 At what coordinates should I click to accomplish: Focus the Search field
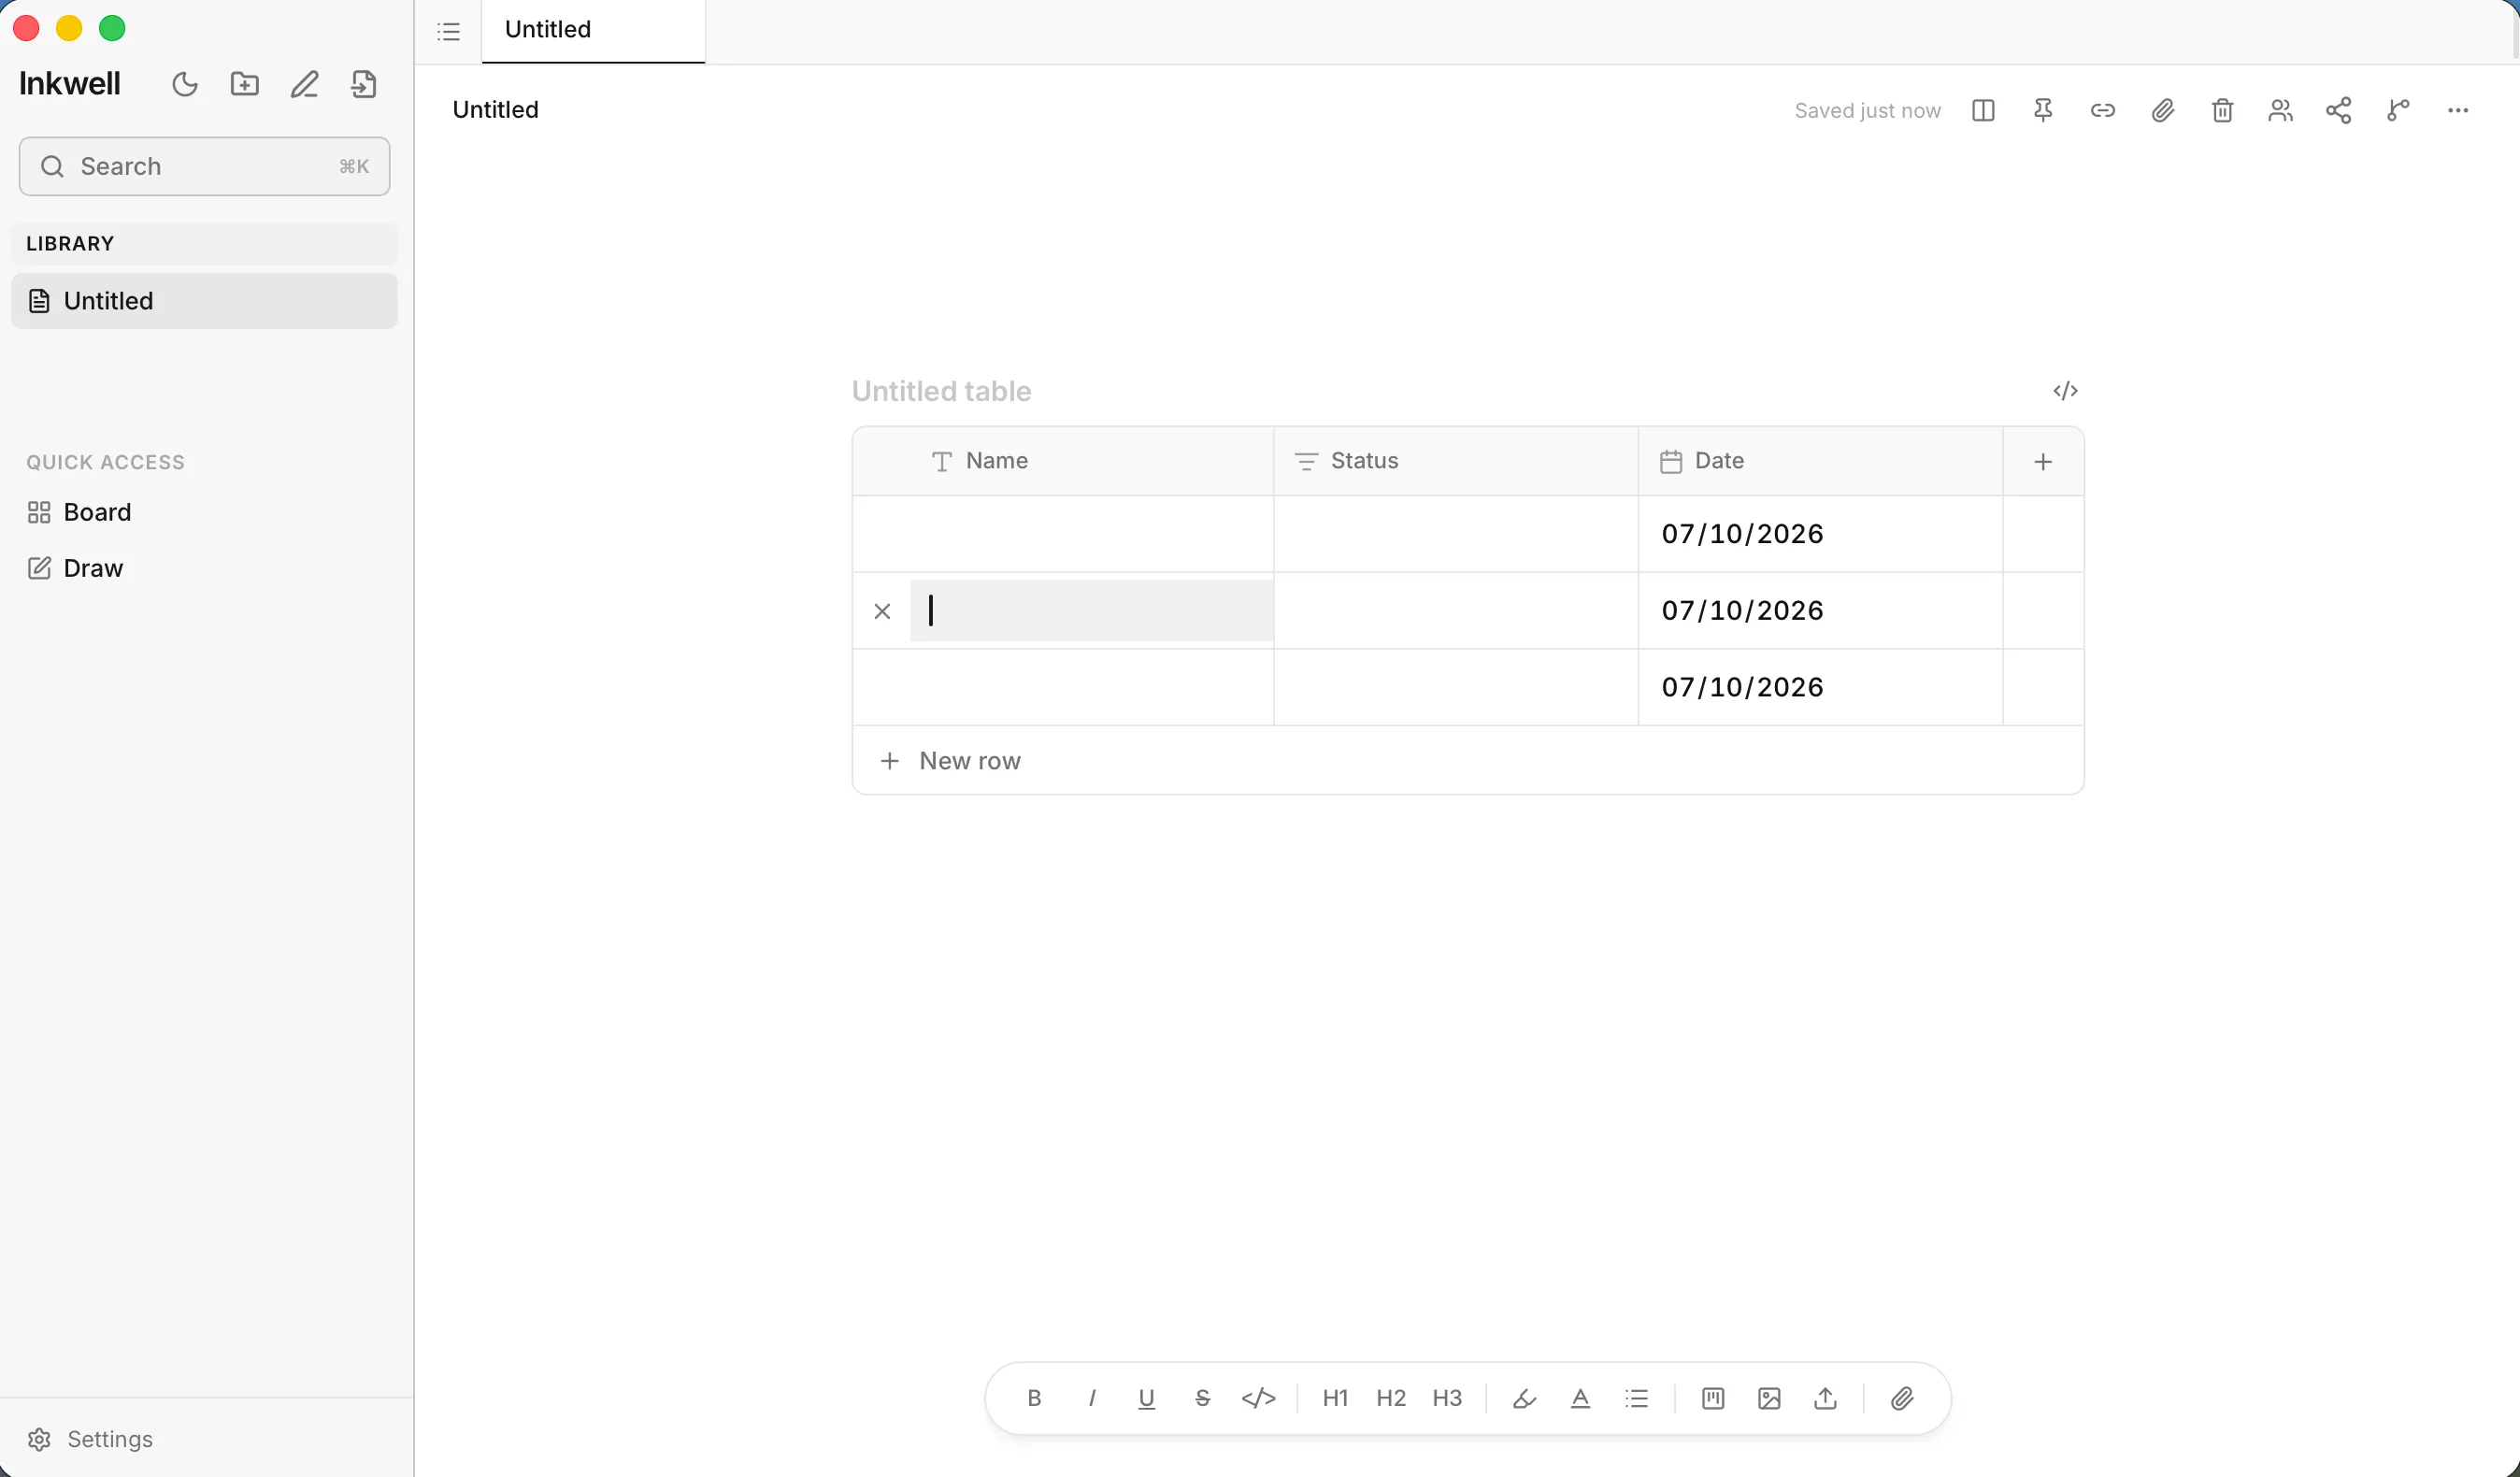point(204,166)
